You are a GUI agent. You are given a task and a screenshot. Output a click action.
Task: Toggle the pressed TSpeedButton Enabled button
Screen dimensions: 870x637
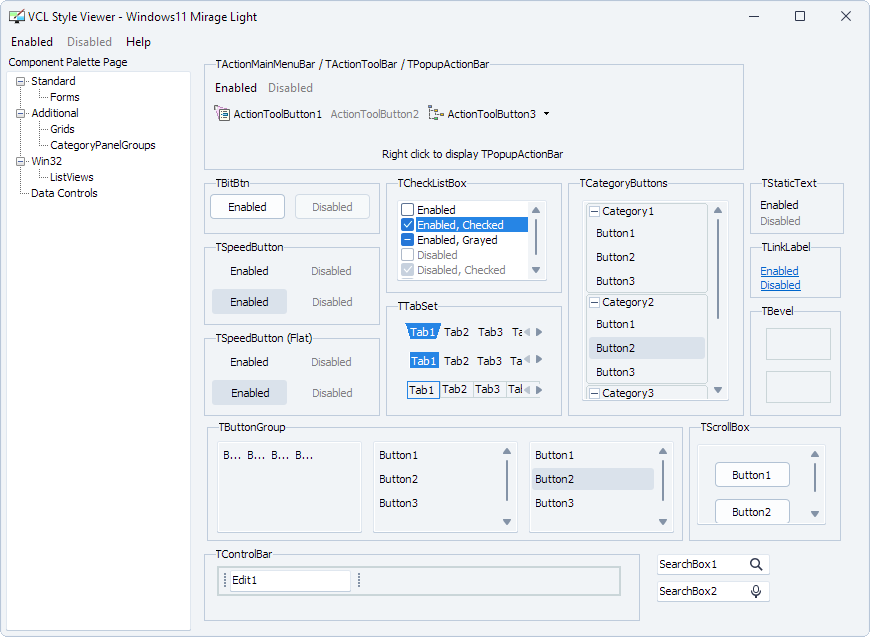coord(250,302)
